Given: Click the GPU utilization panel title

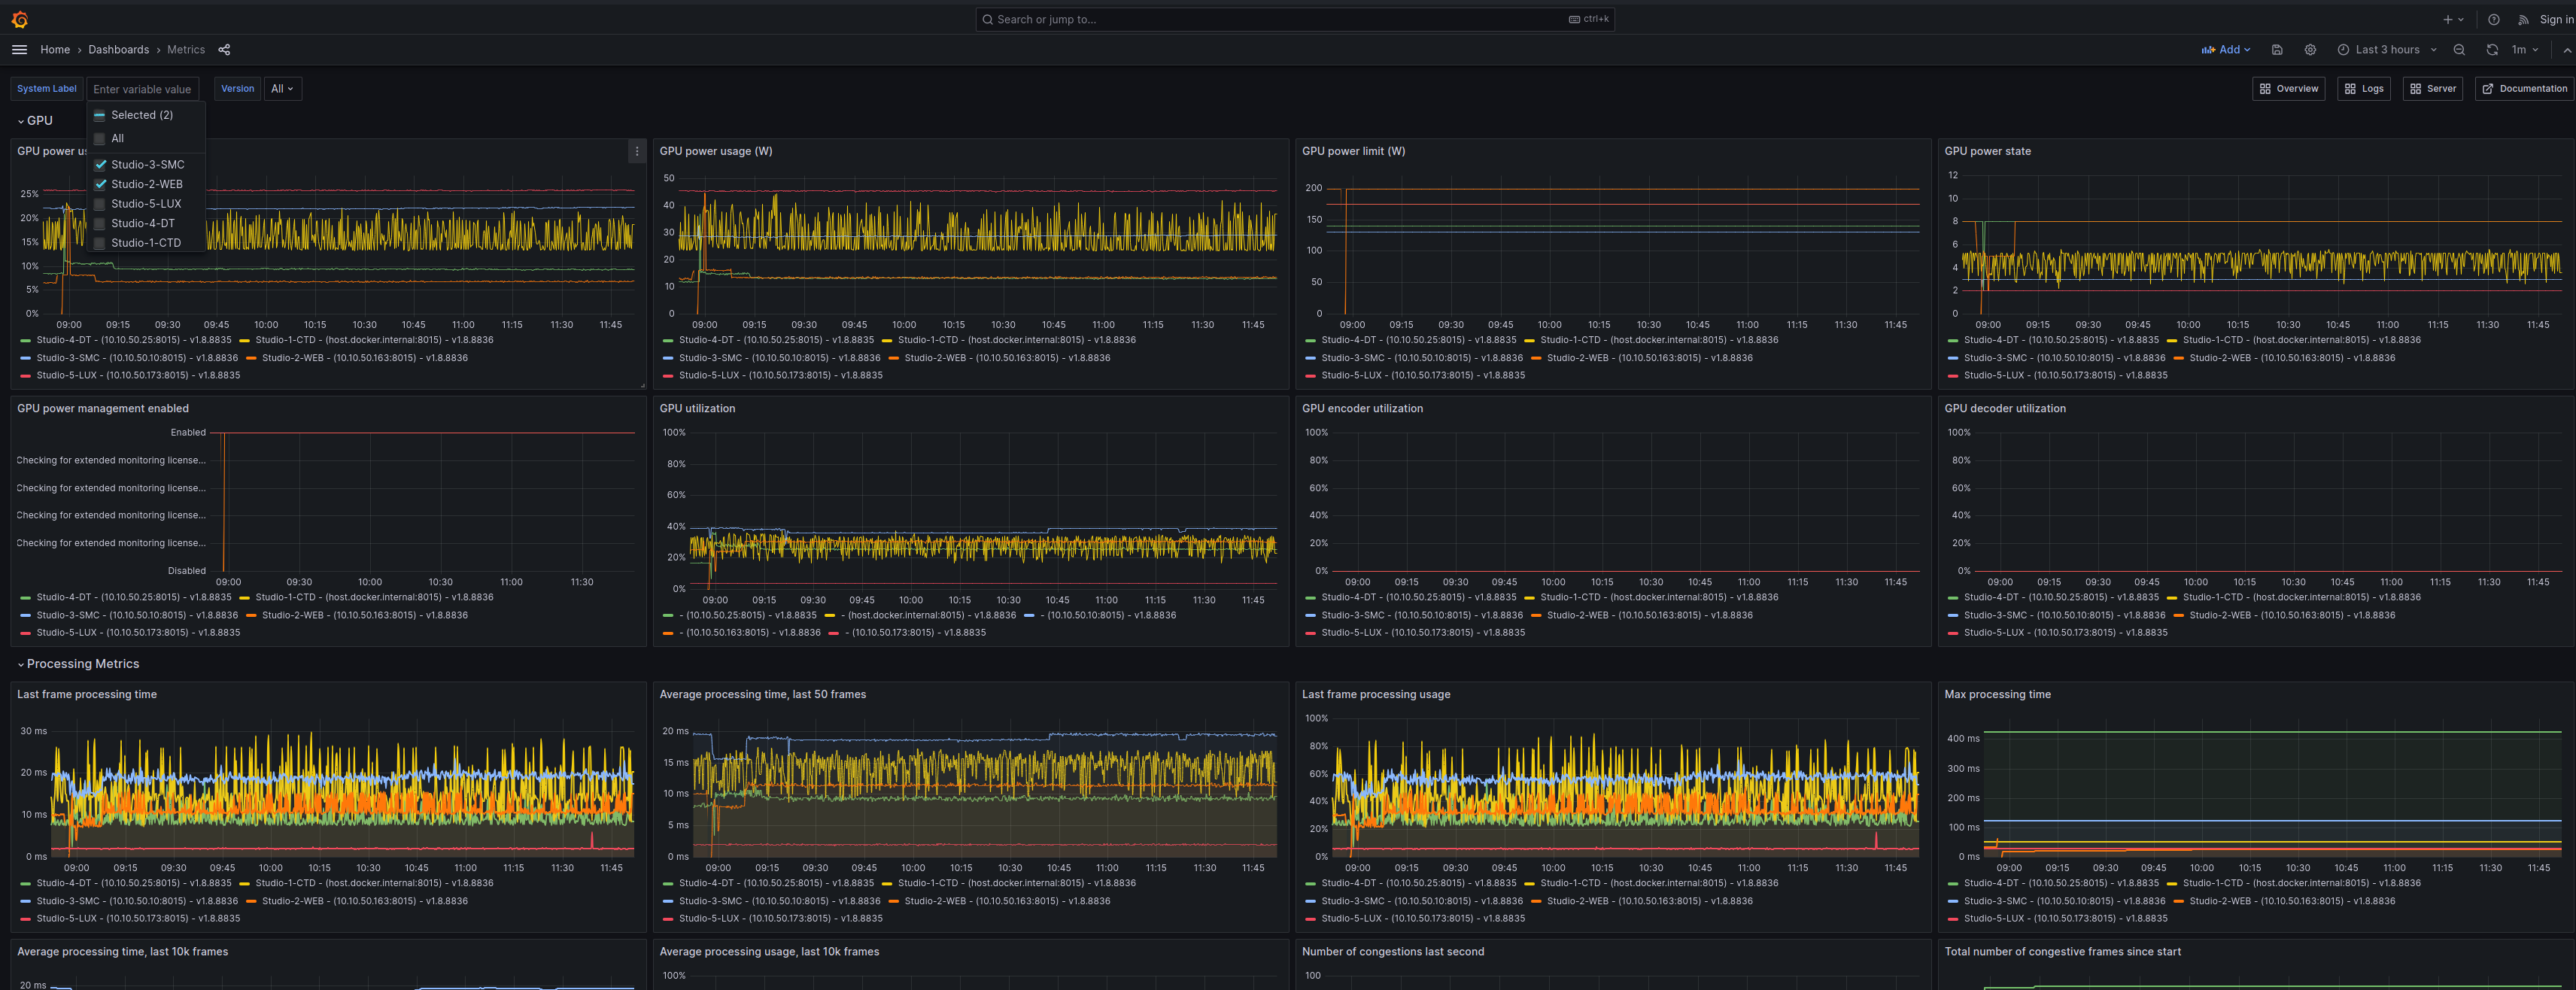Looking at the screenshot, I should click(697, 409).
